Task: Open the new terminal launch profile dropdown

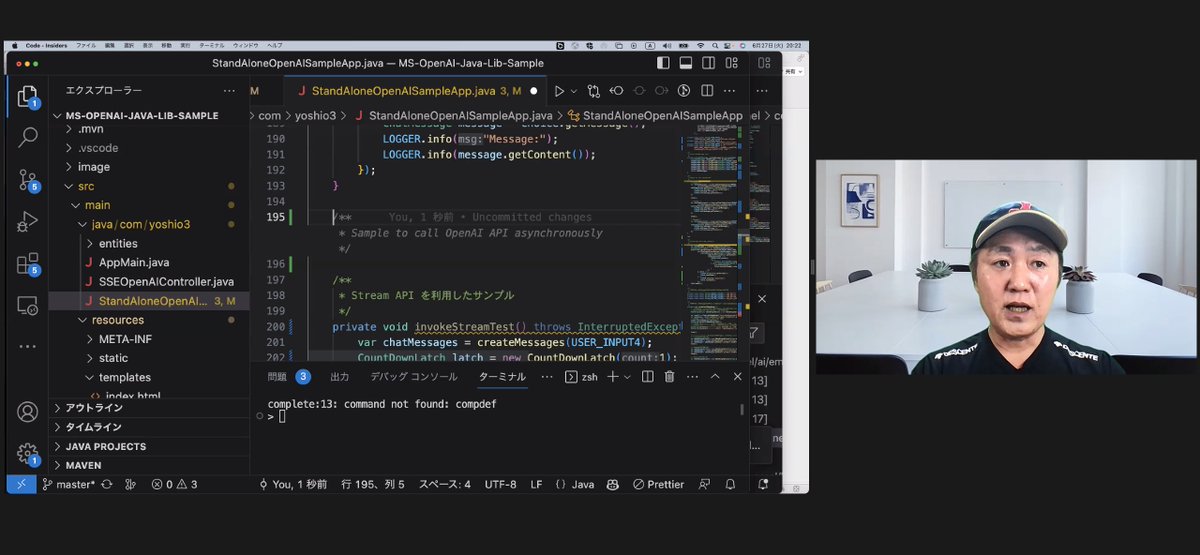Action: 627,377
